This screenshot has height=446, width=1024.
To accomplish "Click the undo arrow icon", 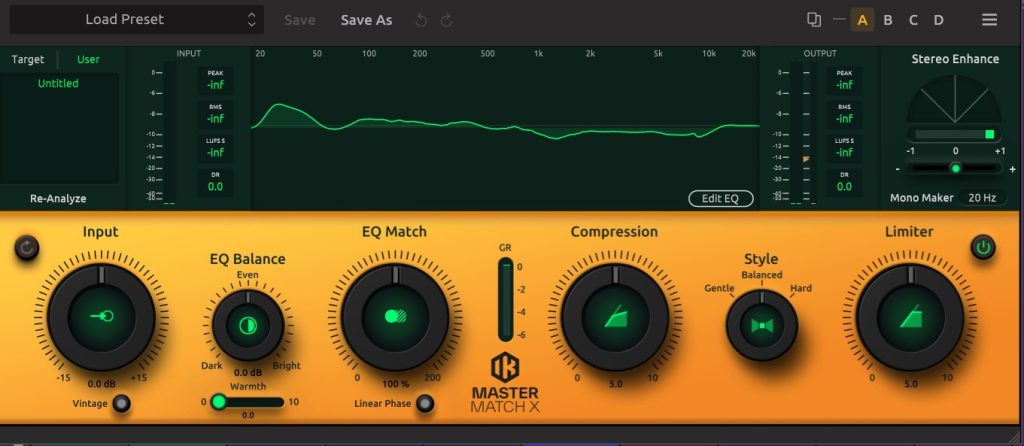I will tap(421, 20).
